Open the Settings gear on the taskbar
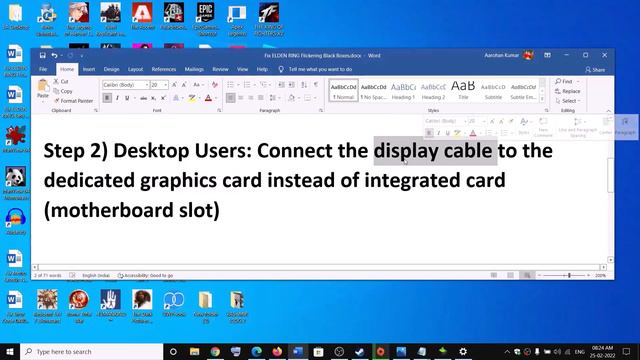Viewport: 640px width, 360px height. click(463, 351)
